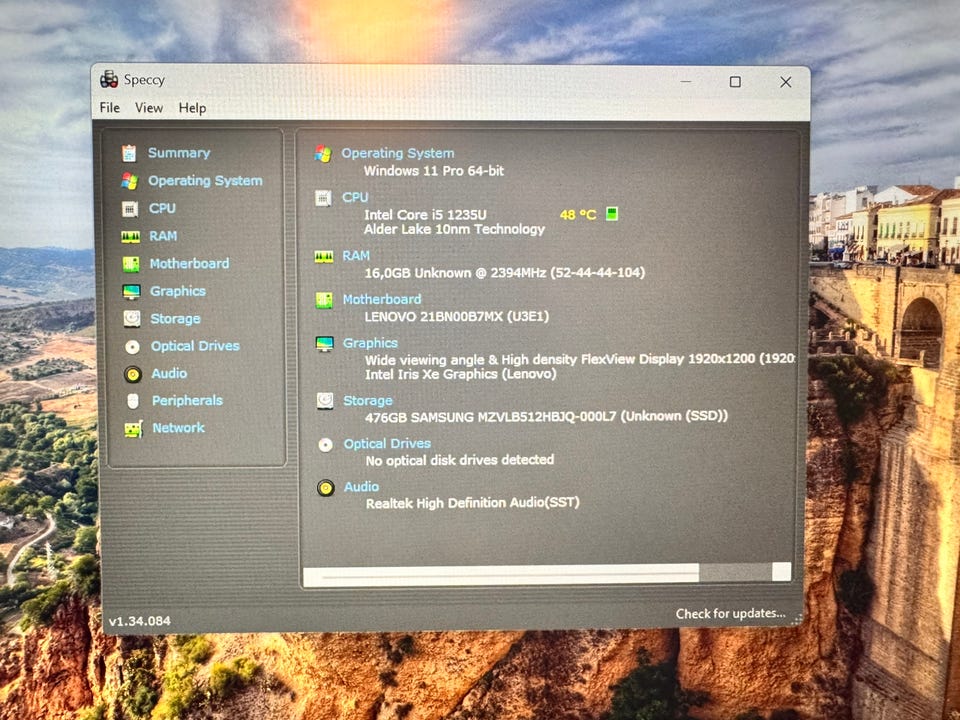Click the RAM stick icon in summary pane

click(x=324, y=257)
